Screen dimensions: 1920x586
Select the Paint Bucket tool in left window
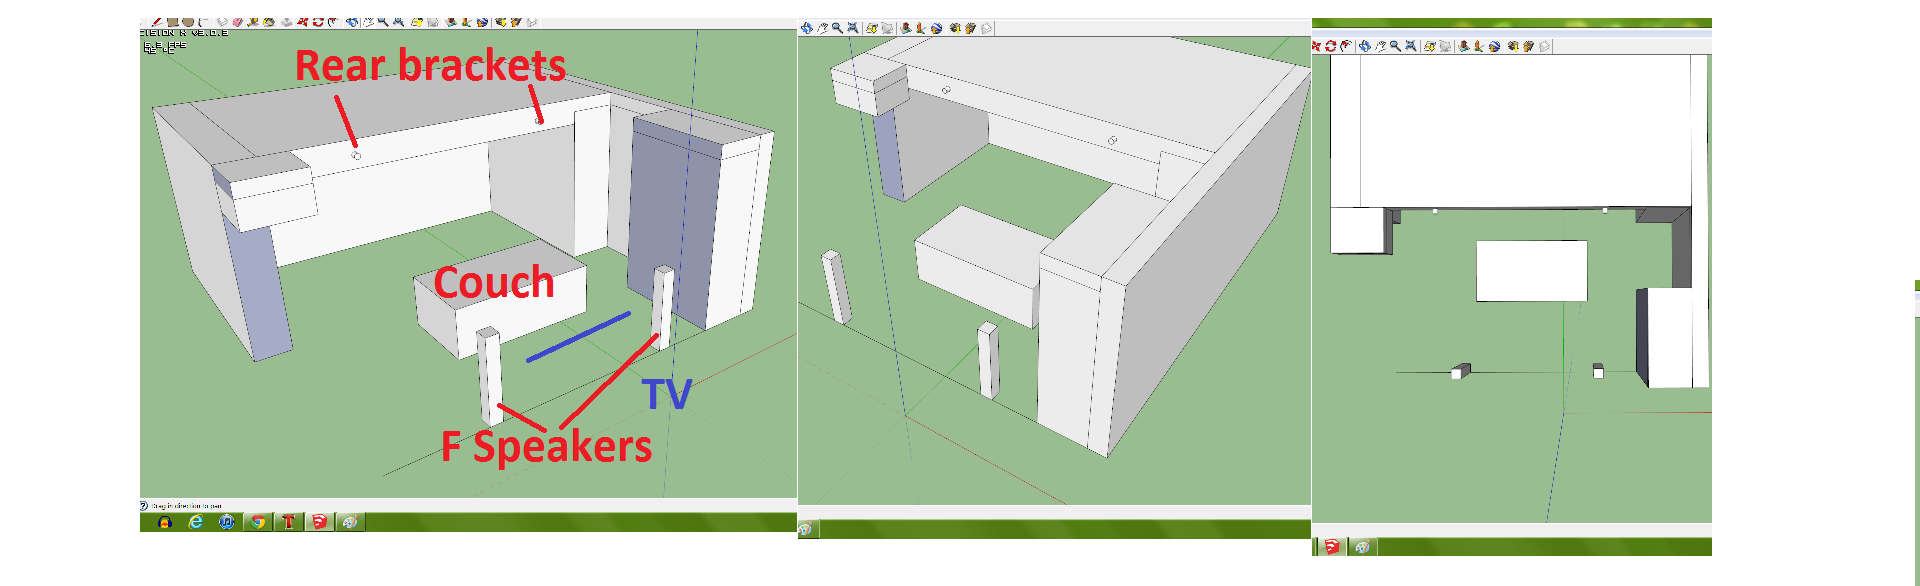[269, 22]
